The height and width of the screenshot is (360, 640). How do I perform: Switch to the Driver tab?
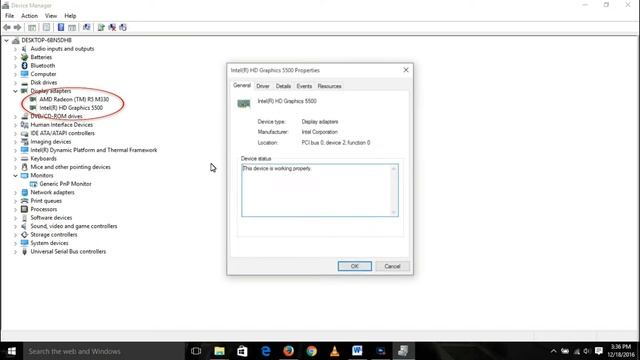[263, 86]
